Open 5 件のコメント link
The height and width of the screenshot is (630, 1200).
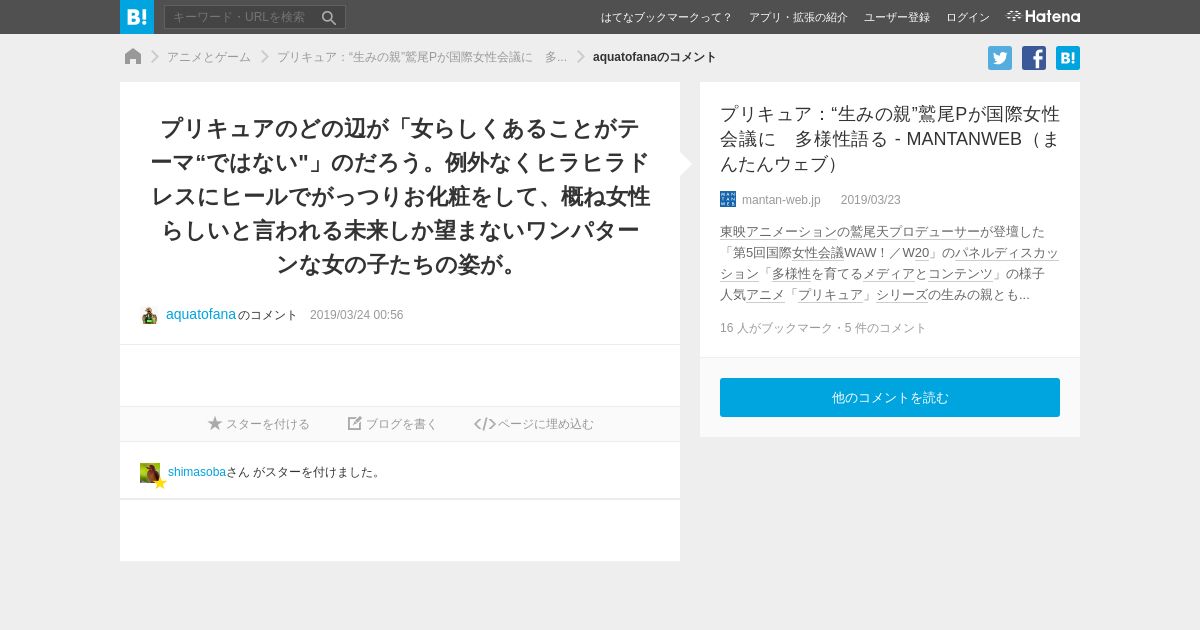tap(885, 328)
